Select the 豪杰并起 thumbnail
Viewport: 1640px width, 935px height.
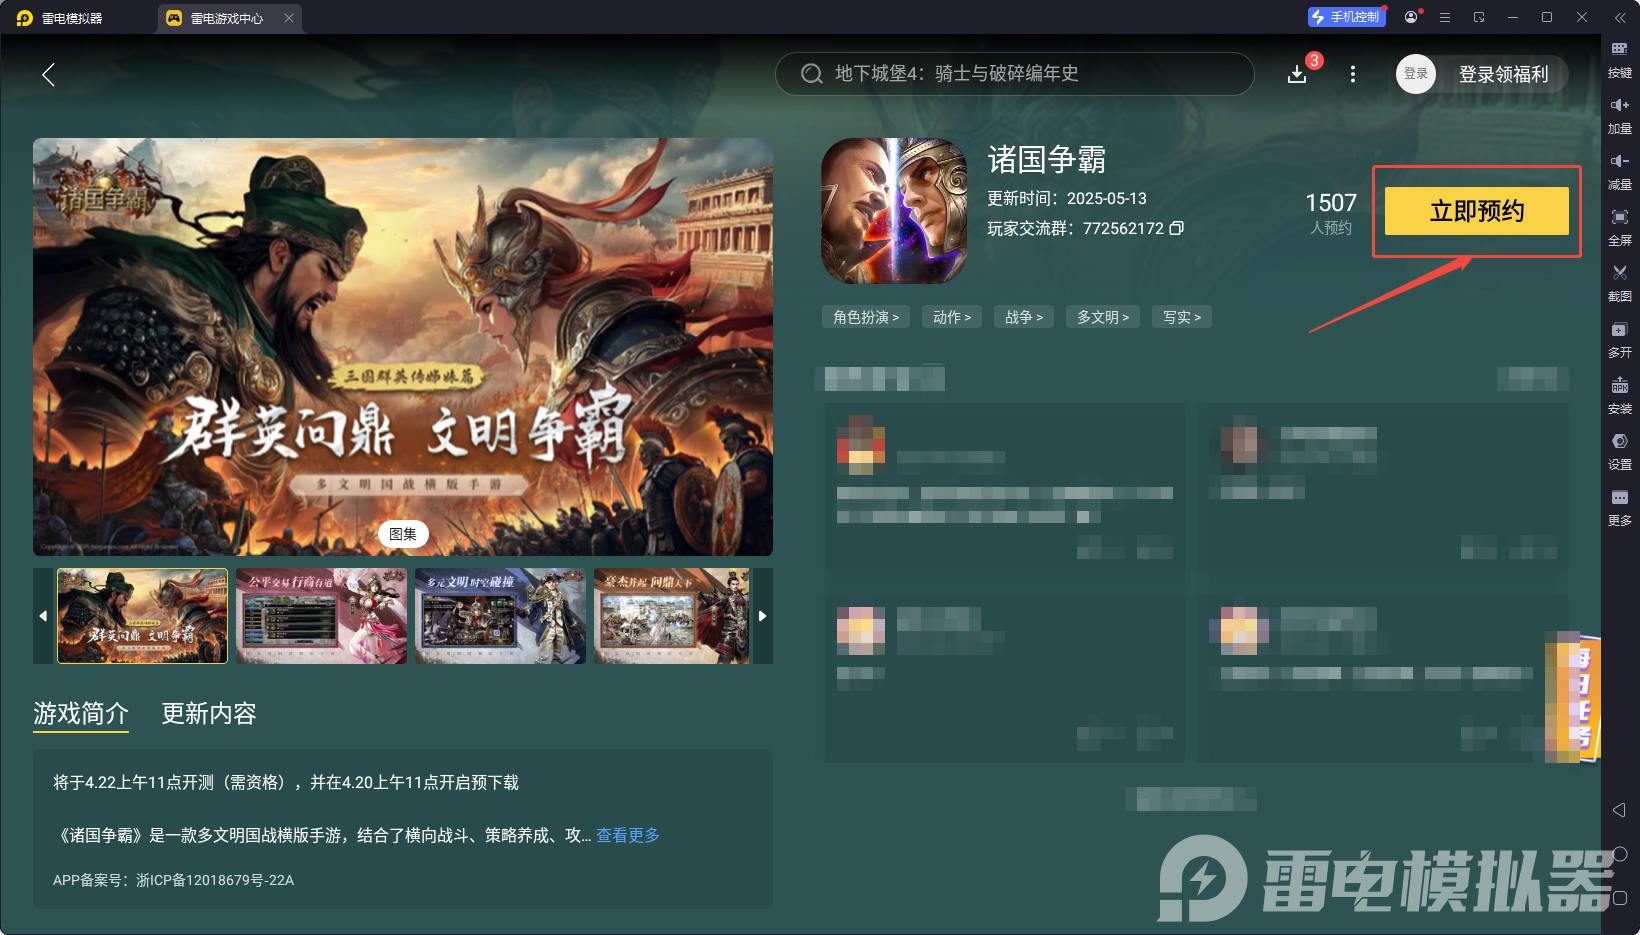672,616
